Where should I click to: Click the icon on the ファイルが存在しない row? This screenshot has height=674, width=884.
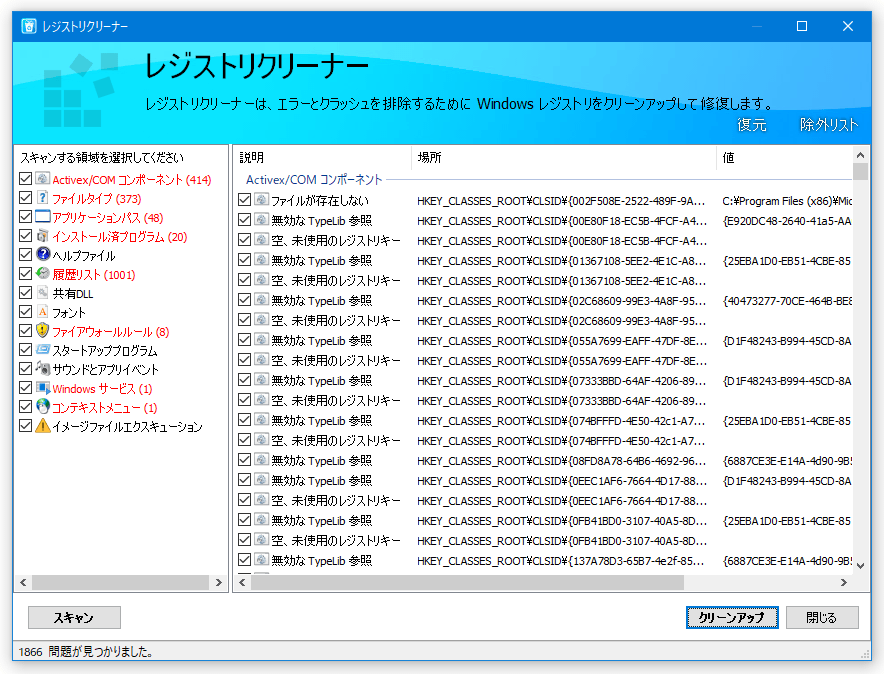click(x=261, y=199)
